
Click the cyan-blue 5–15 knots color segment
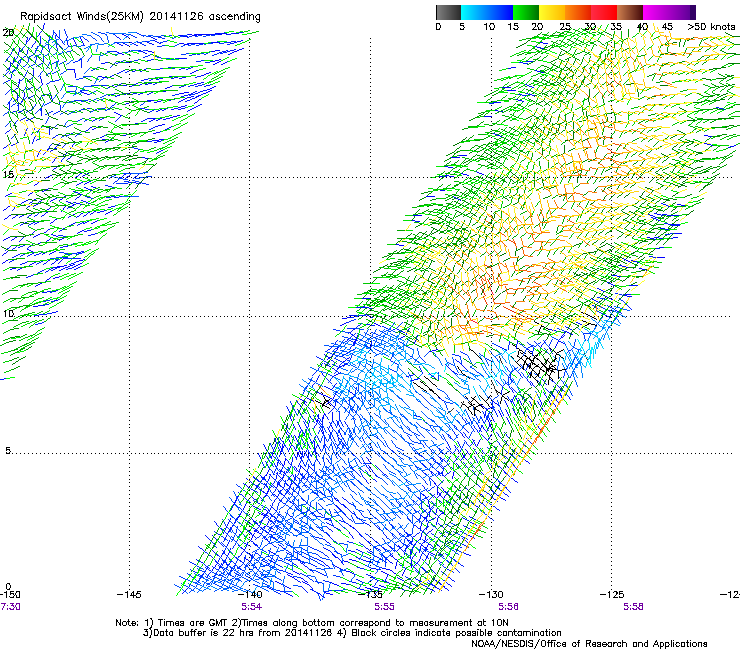click(x=487, y=12)
